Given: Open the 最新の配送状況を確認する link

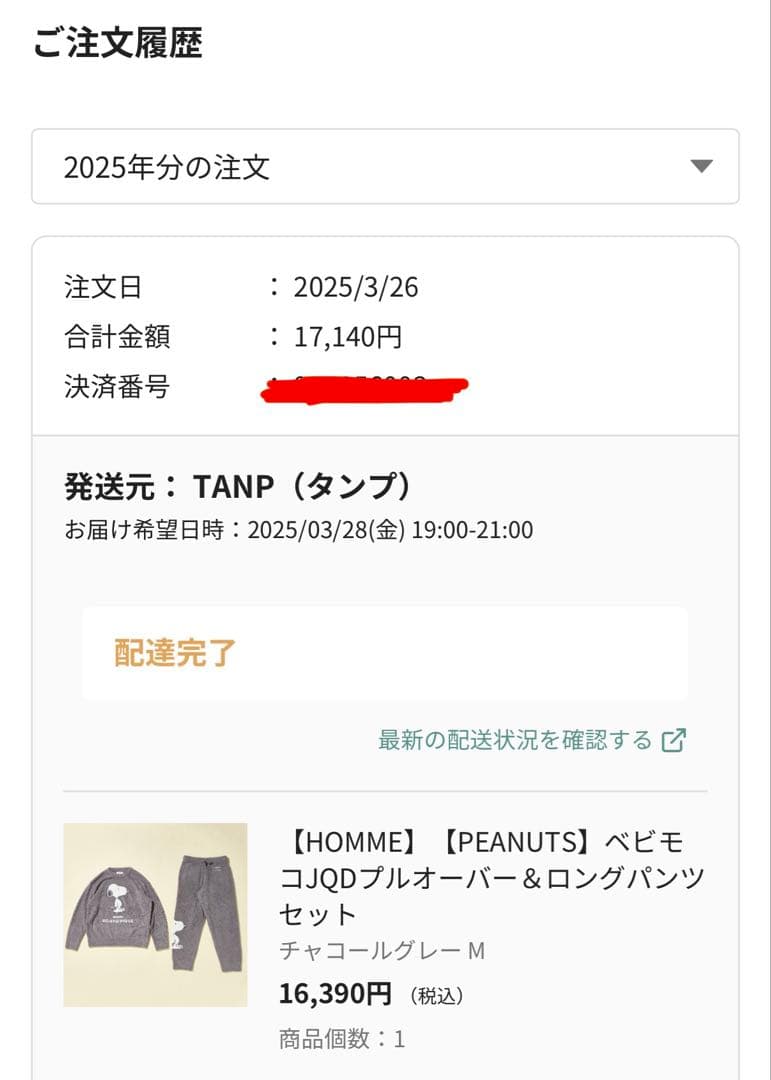Looking at the screenshot, I should (515, 740).
